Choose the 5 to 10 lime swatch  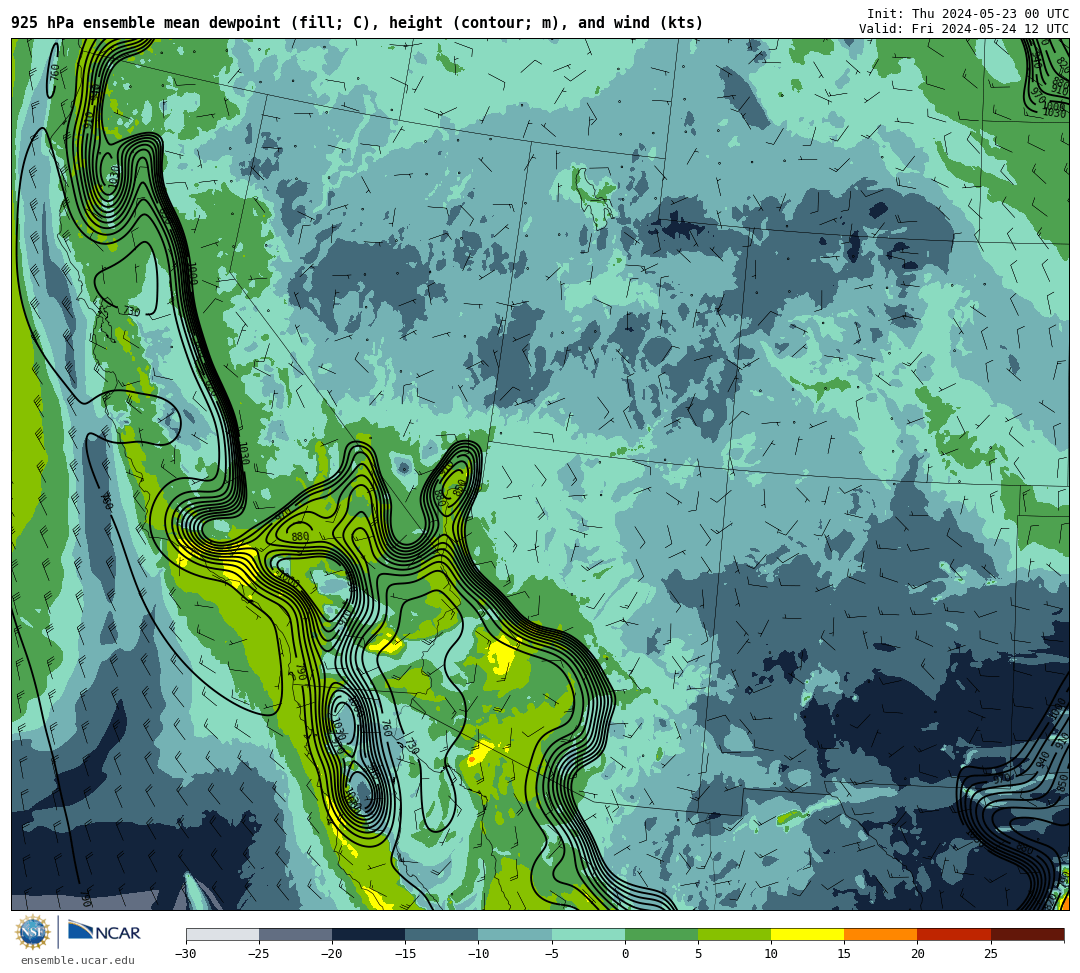[734, 934]
